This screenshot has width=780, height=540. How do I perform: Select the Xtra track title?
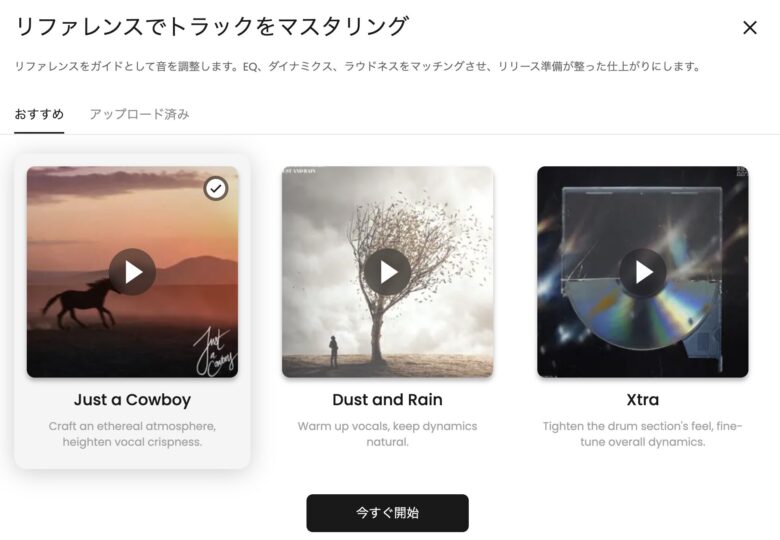point(643,399)
